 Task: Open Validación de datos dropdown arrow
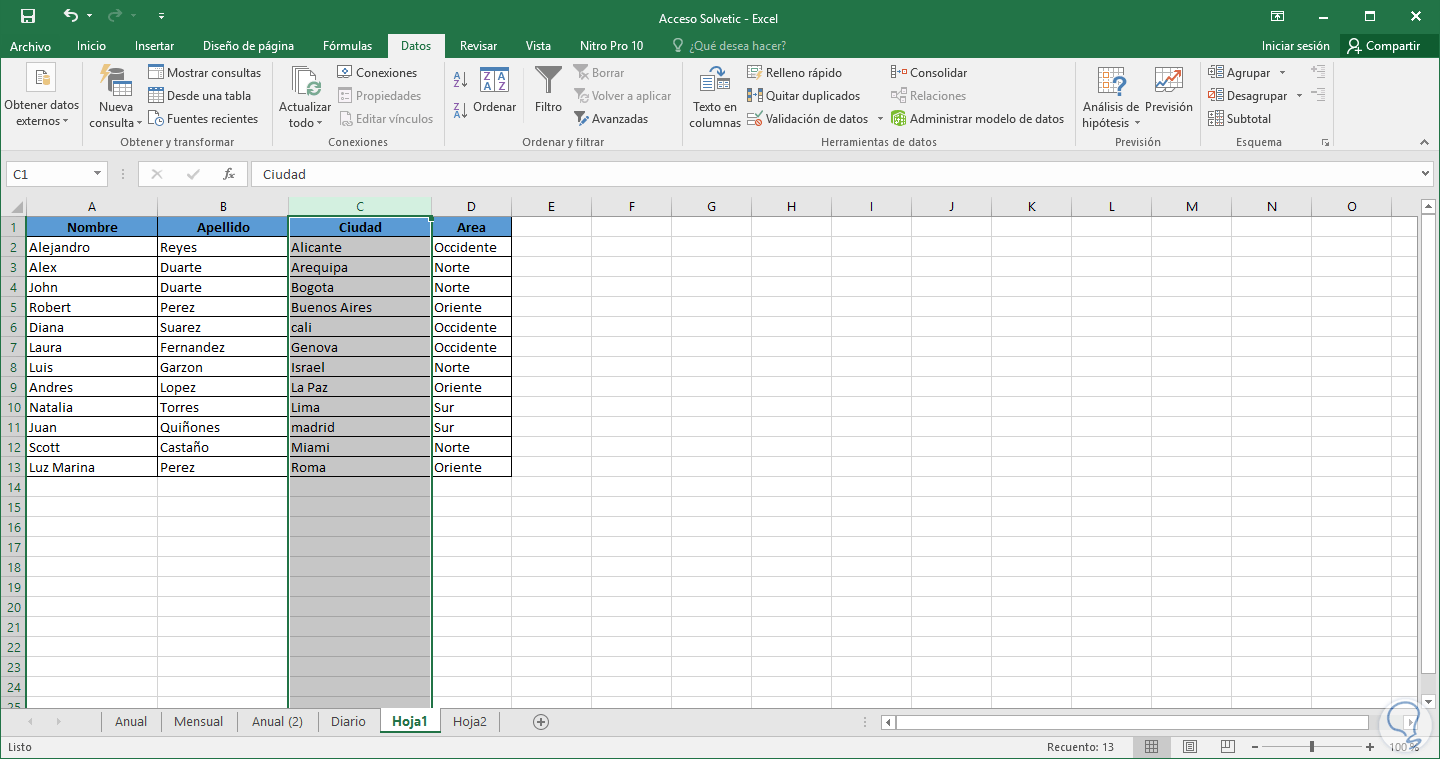click(880, 118)
